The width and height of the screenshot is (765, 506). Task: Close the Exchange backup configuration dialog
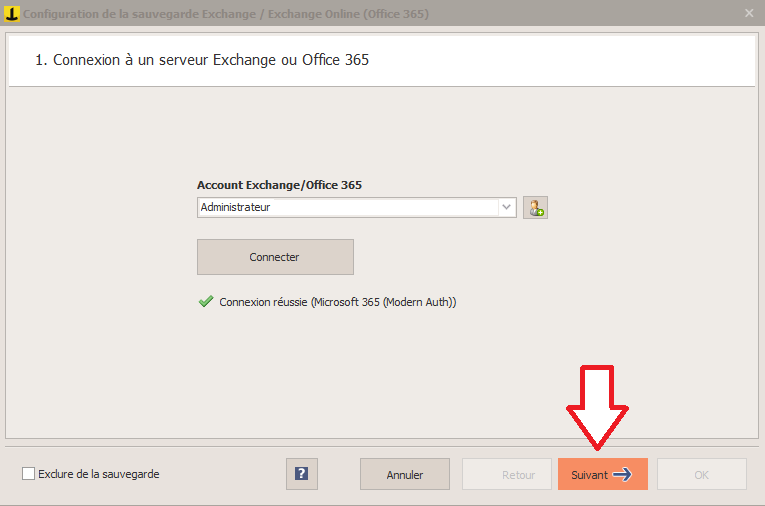tap(749, 13)
